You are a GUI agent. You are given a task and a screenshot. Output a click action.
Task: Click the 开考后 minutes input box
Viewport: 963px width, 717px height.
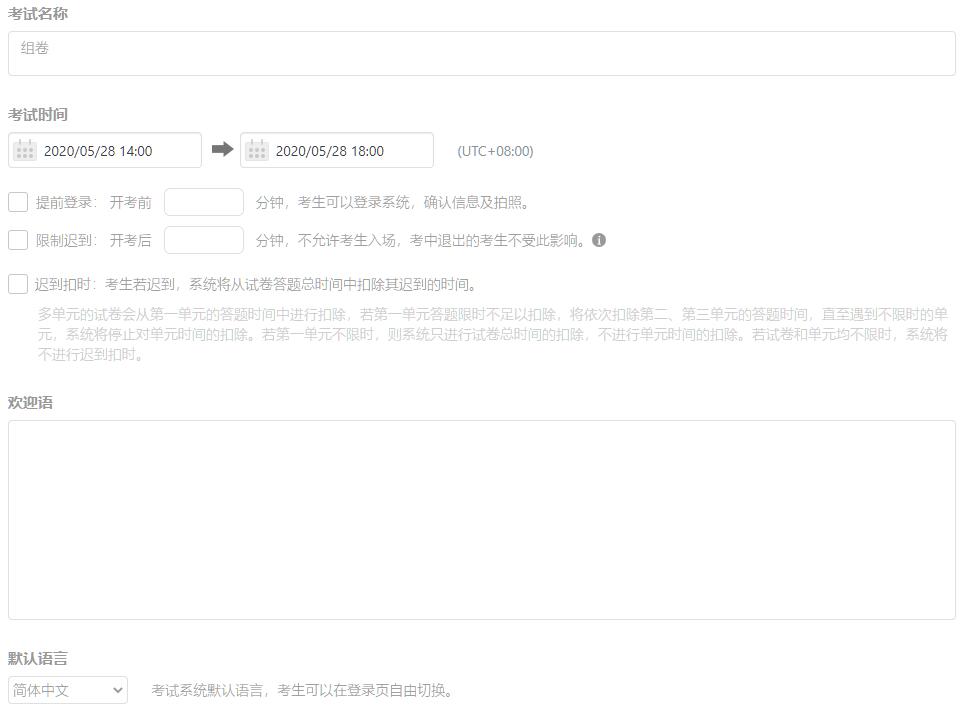pyautogui.click(x=204, y=240)
